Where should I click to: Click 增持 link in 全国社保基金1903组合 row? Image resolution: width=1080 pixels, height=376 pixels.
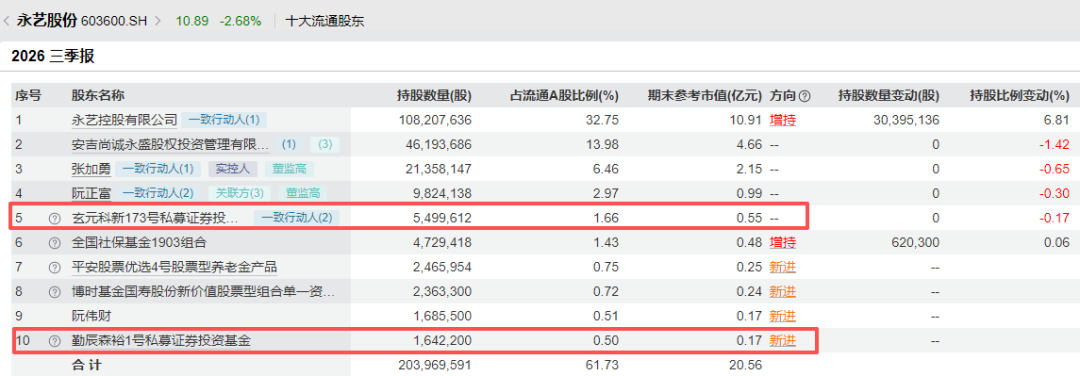click(782, 242)
